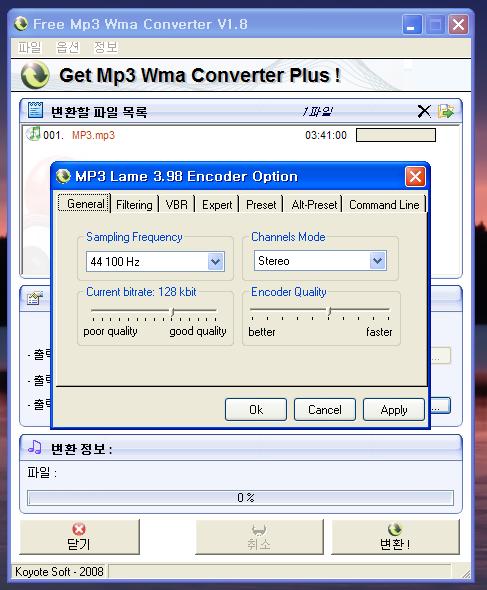Screen dimensions: 487x590
Task: Click the 03:41:00 duration value
Action: (326, 135)
